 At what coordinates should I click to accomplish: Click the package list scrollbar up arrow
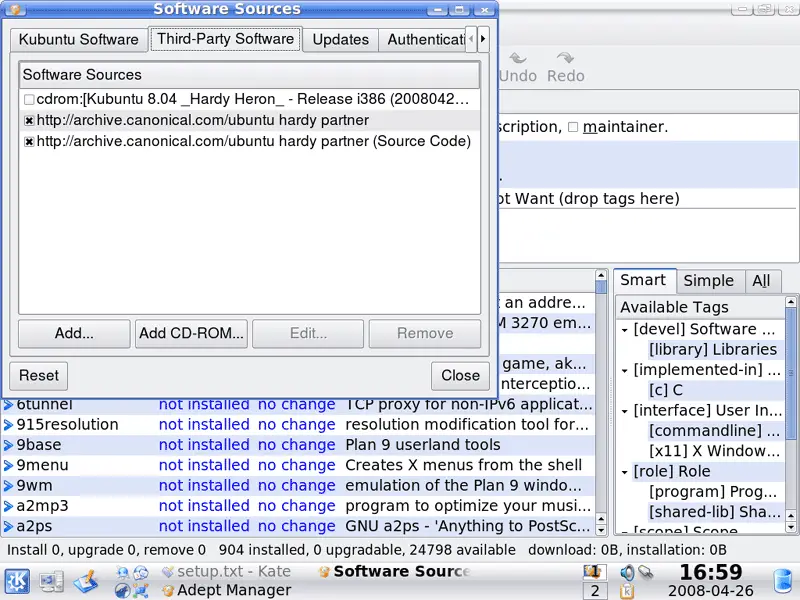(x=601, y=276)
